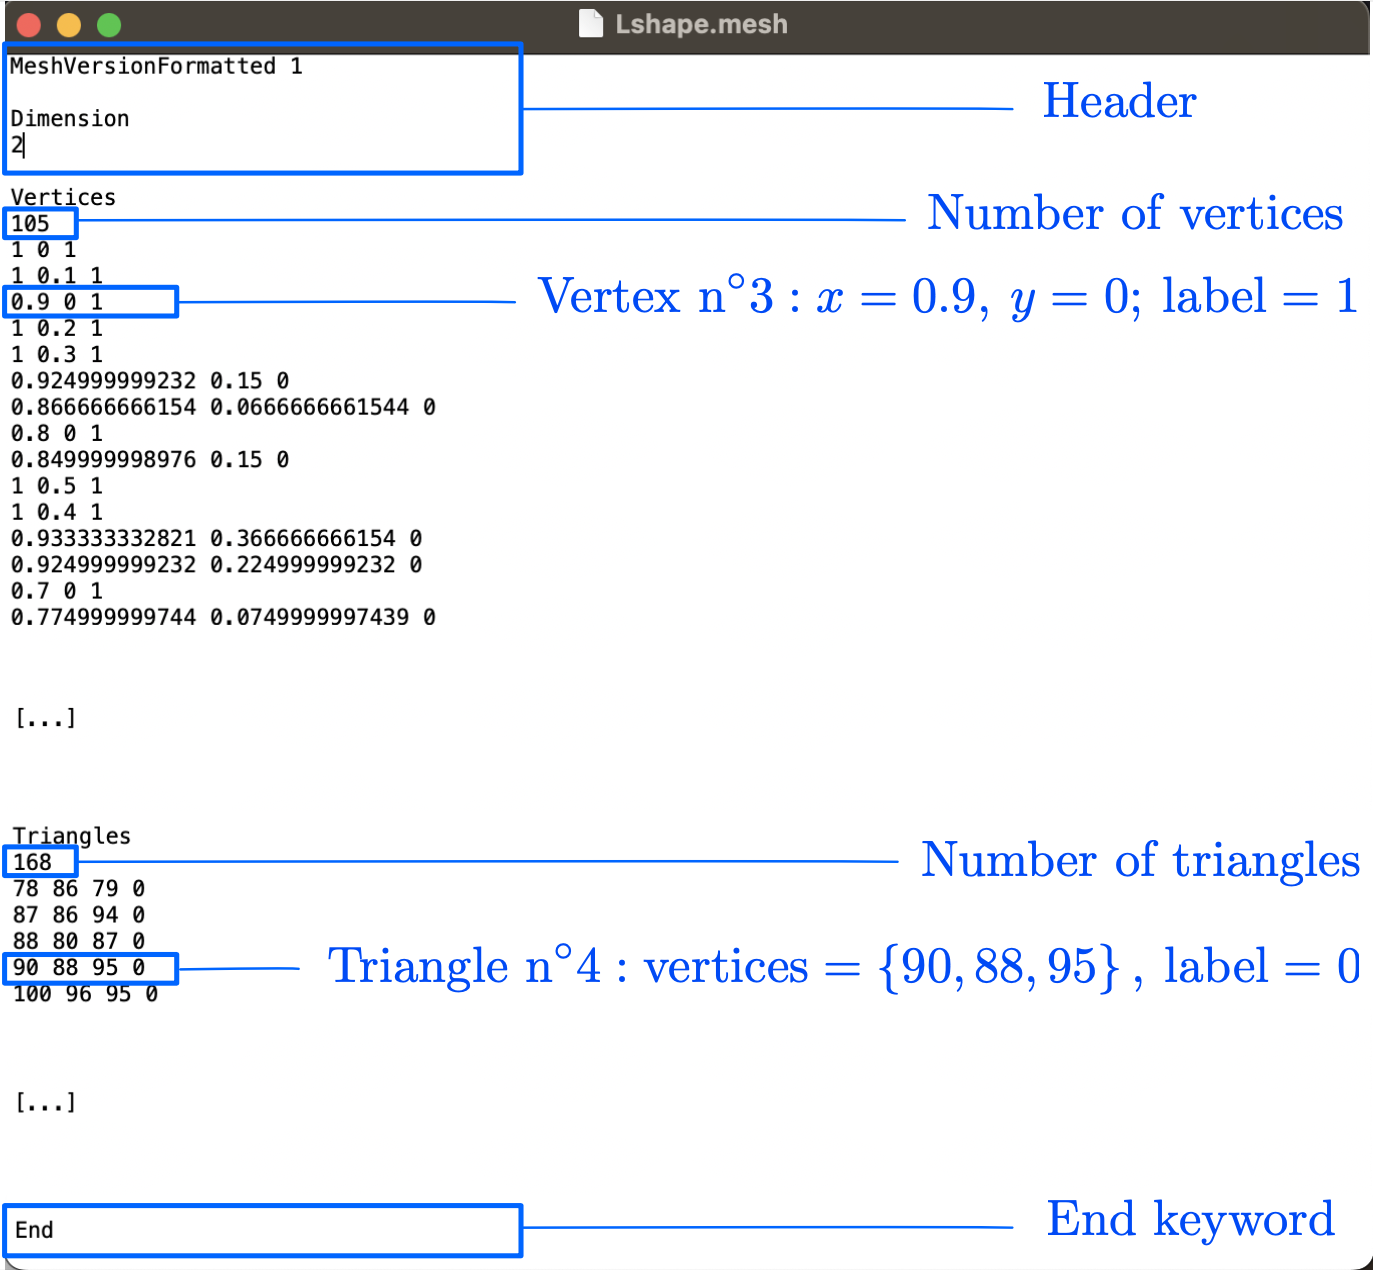The image size is (1373, 1270).
Task: Place cursor on the Dimension keyword
Action: click(x=70, y=119)
